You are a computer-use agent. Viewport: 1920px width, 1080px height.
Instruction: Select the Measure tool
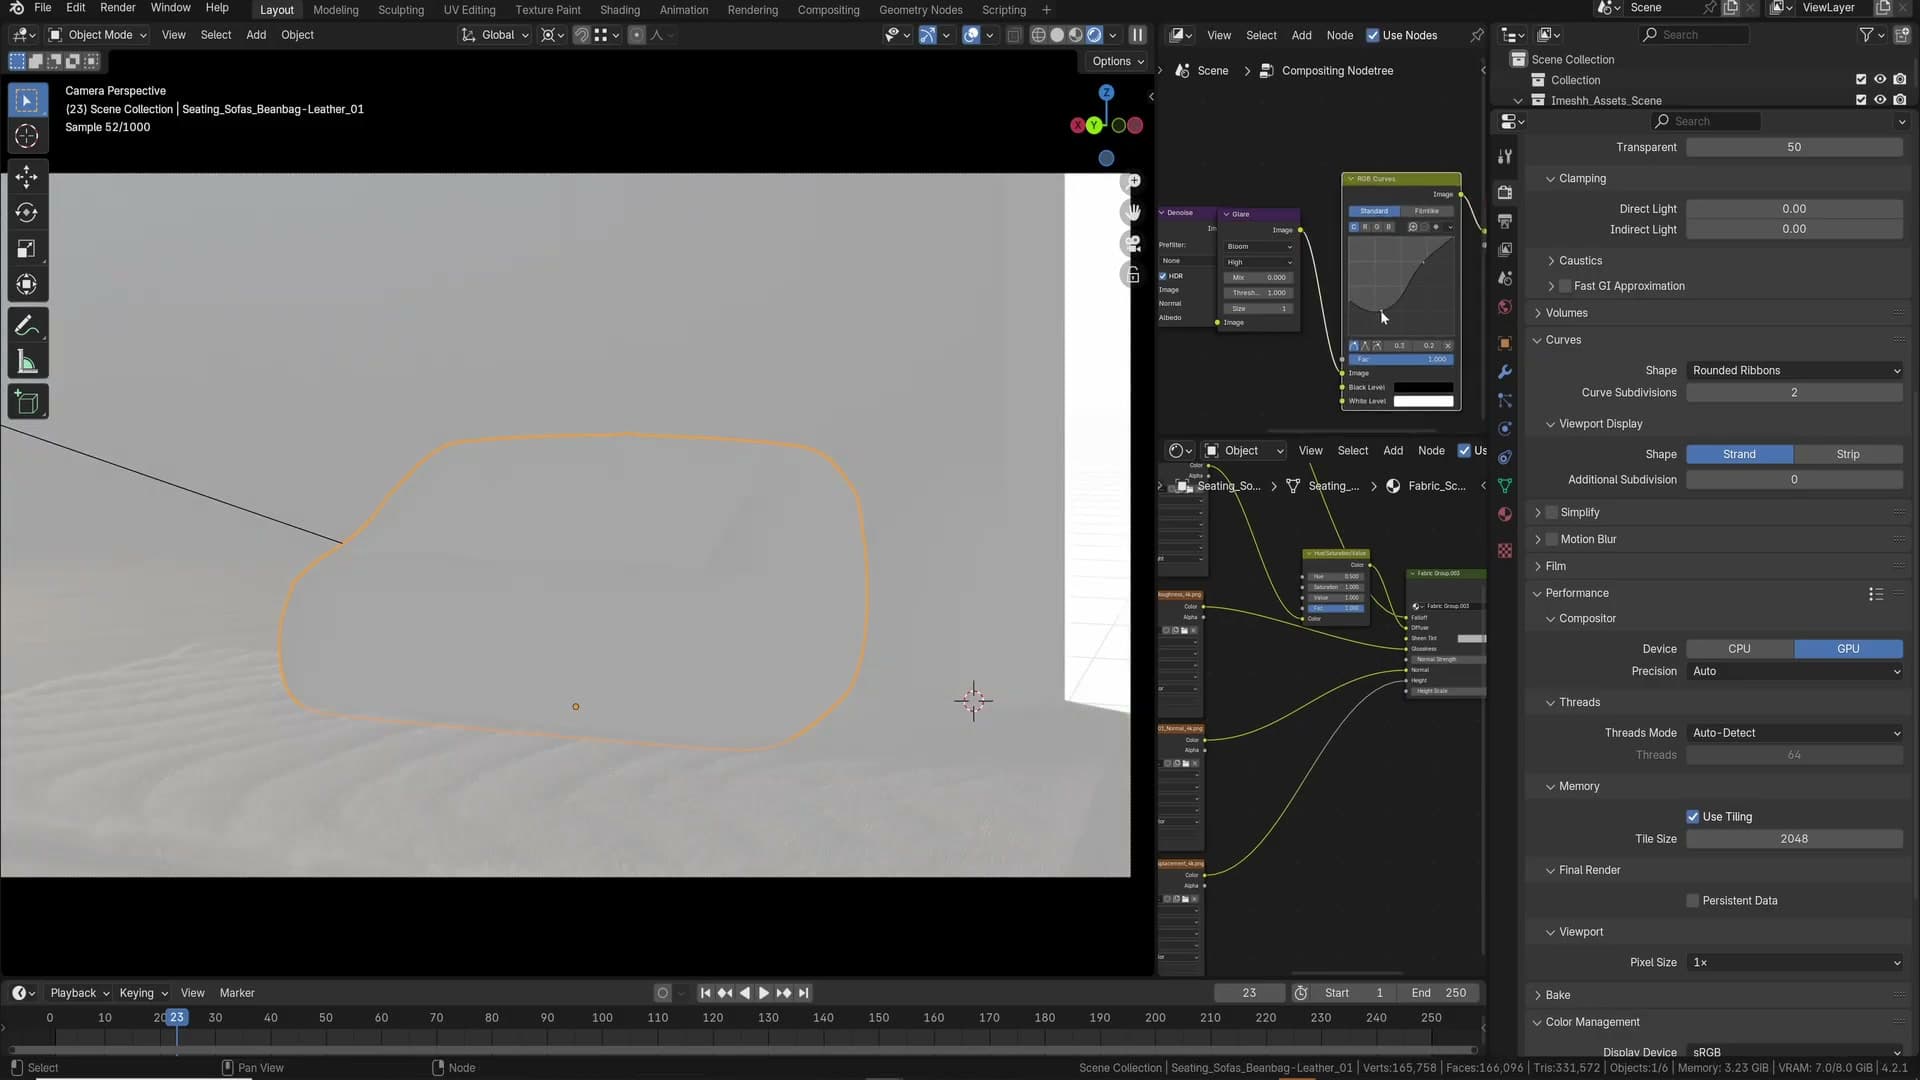coord(27,362)
